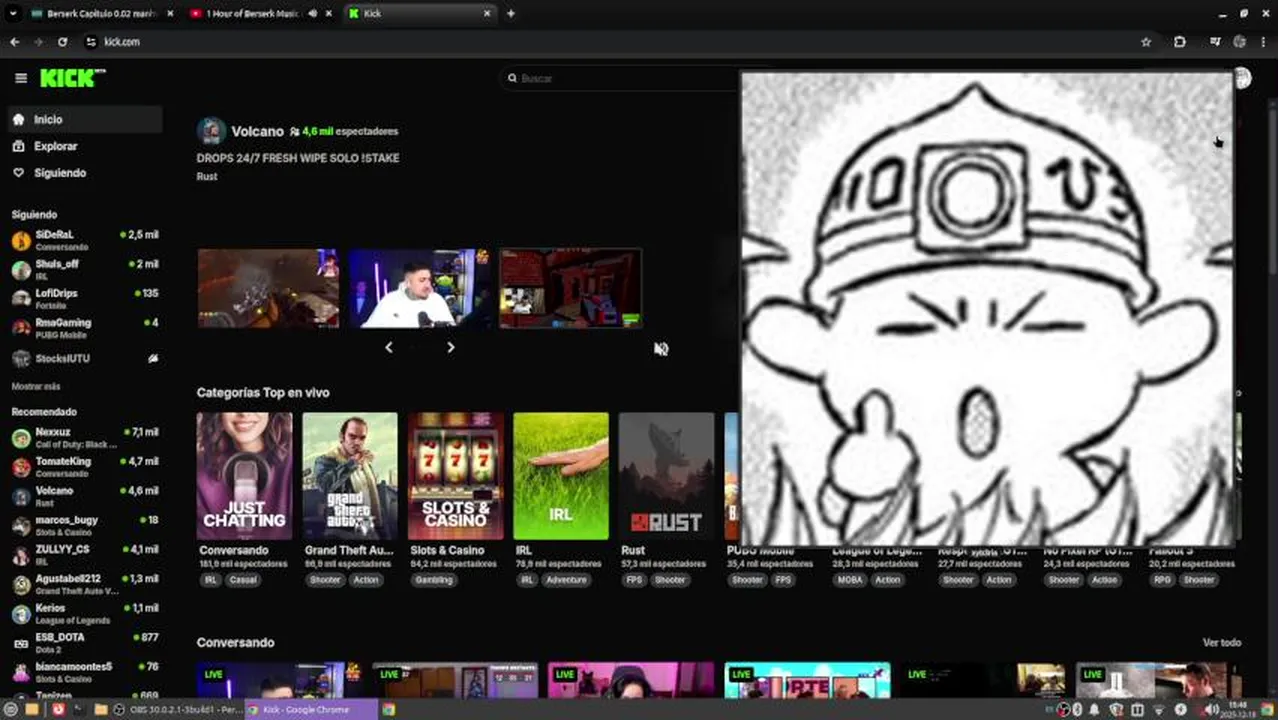Close the Kick tab
The width and height of the screenshot is (1278, 720).
(x=487, y=14)
